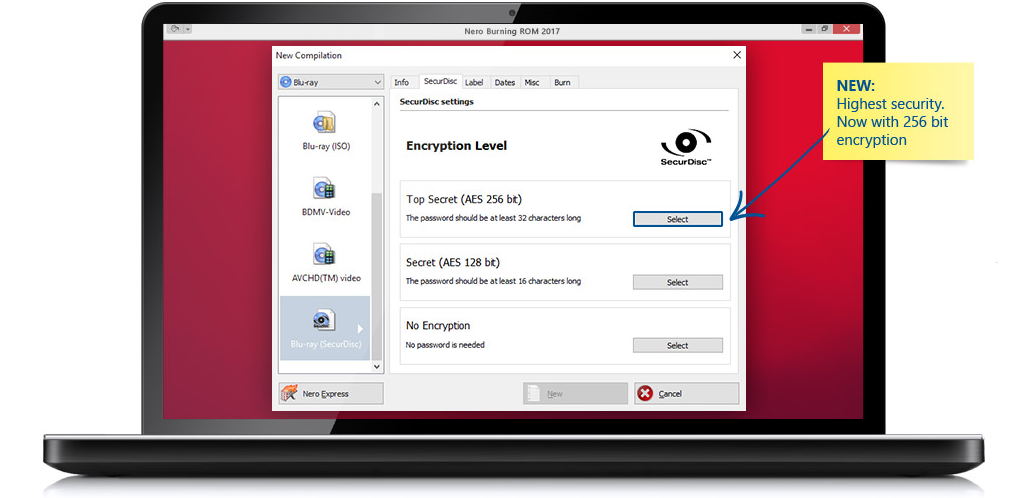The width and height of the screenshot is (1028, 498).
Task: Click the 'Top Secret (AES 256 bit)' label
Action: pyautogui.click(x=464, y=199)
